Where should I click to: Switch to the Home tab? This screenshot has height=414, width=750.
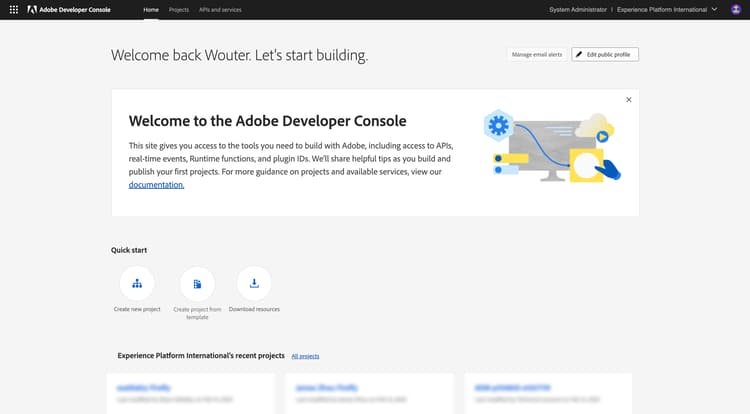pos(151,10)
